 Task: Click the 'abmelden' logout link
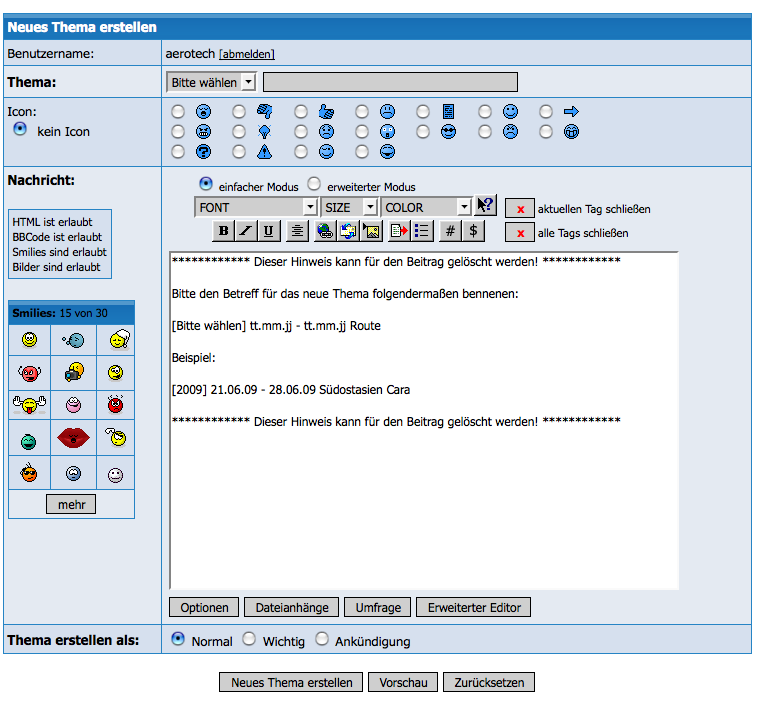246,54
